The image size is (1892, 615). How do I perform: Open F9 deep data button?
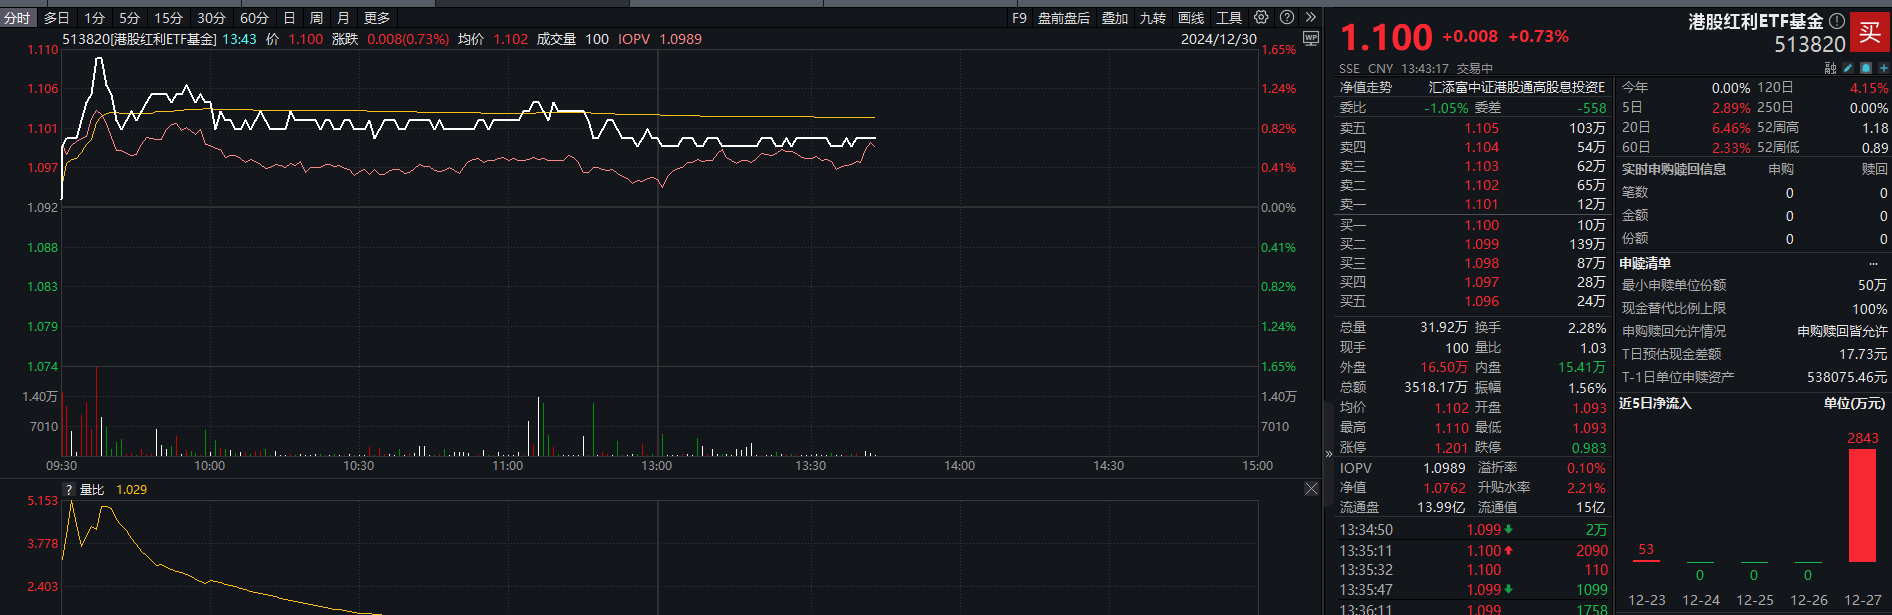pos(1019,18)
